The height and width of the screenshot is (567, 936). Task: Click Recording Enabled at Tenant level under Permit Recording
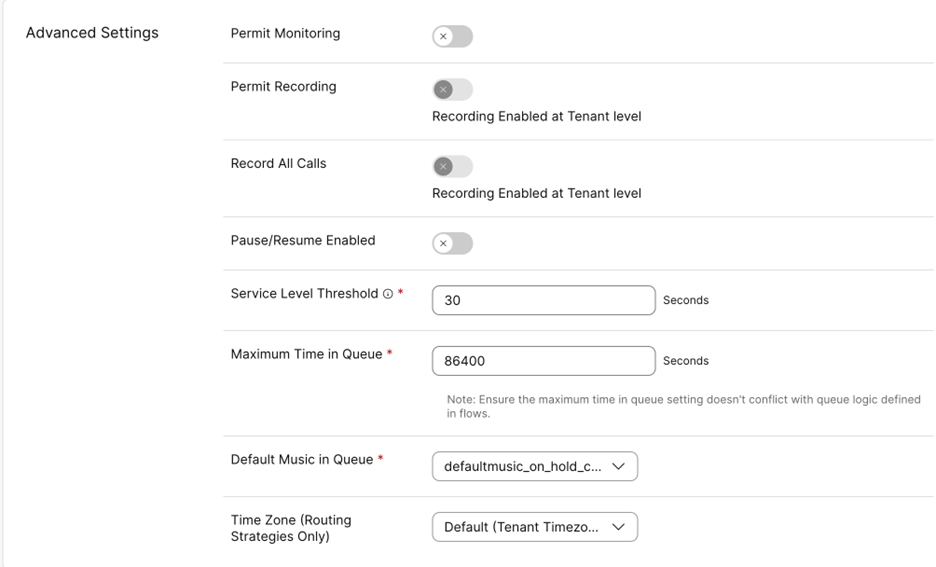pyautogui.click(x=537, y=116)
